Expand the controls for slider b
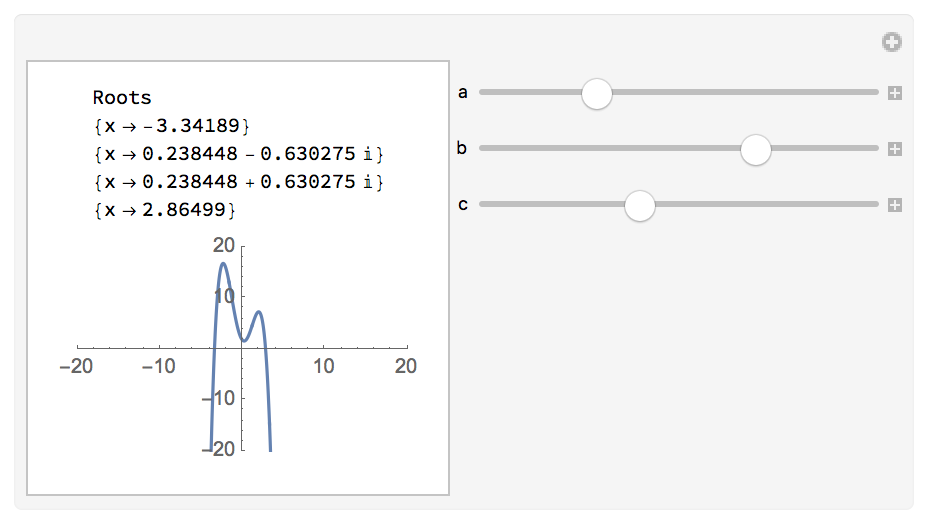 pos(895,149)
